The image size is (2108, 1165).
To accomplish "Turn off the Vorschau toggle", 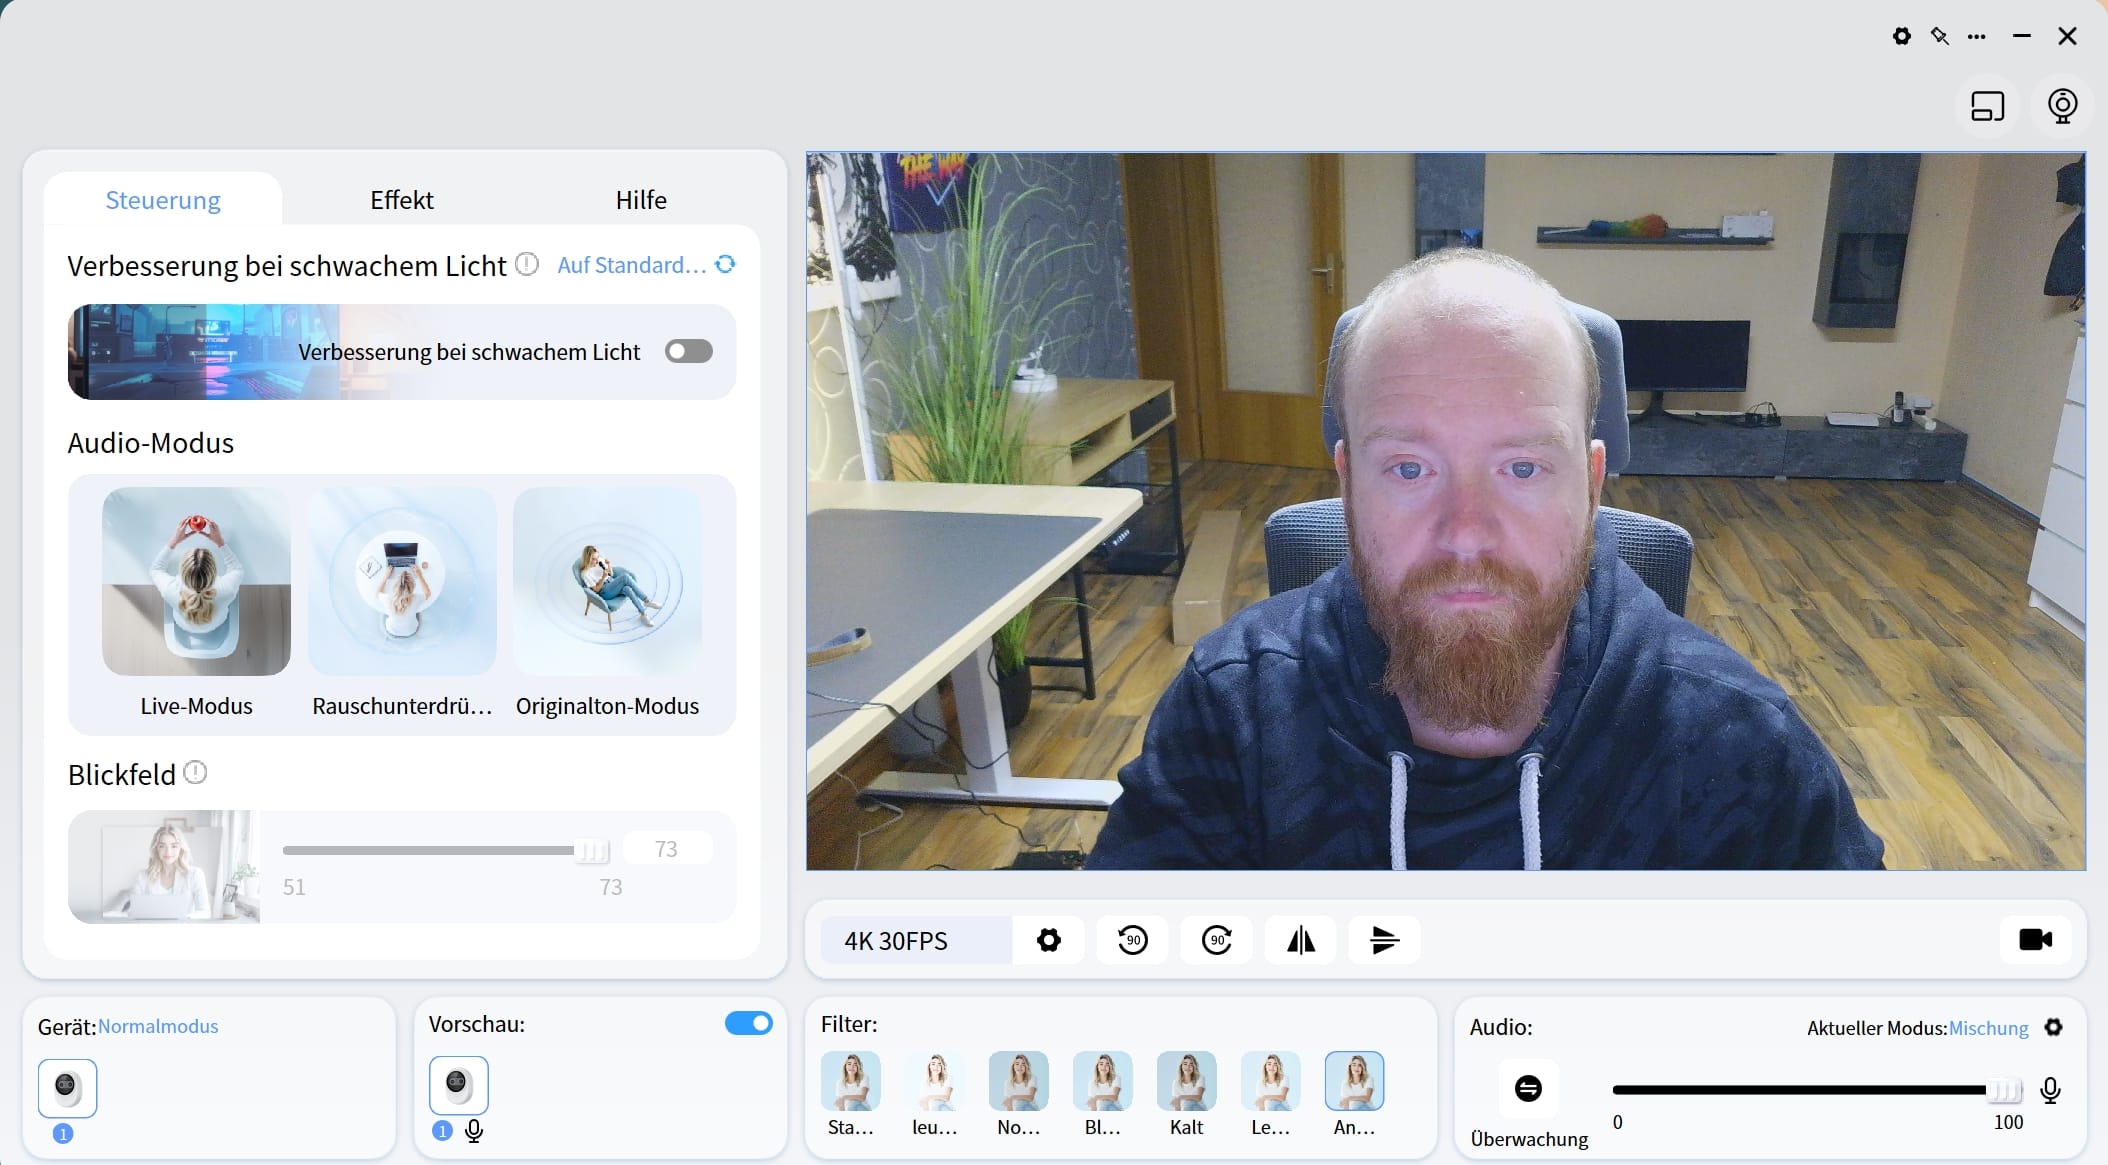I will 748,1023.
